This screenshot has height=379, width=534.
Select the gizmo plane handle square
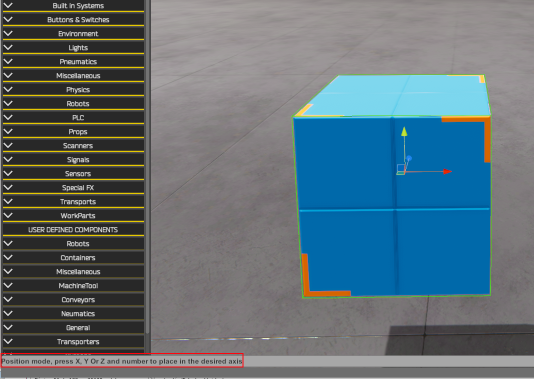click(x=400, y=169)
